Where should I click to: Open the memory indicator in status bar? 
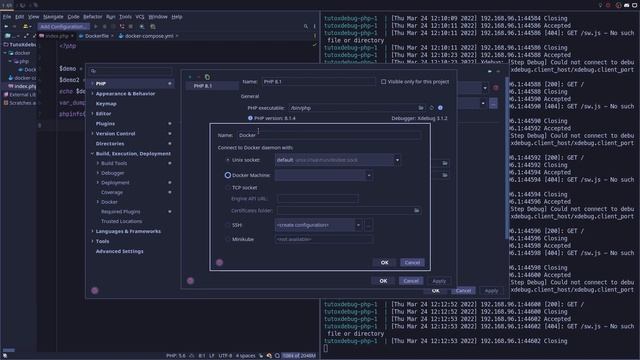299,356
